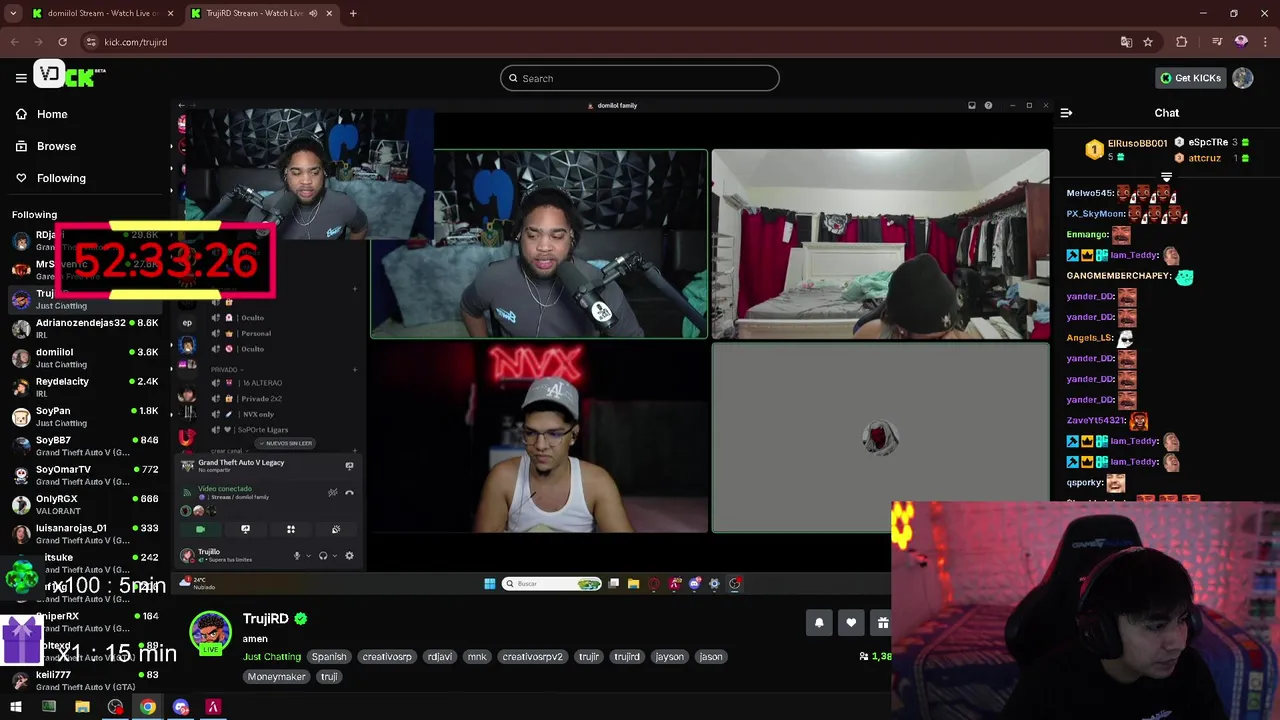The height and width of the screenshot is (720, 1280).
Task: Reload the kick.com page
Action: click(62, 42)
